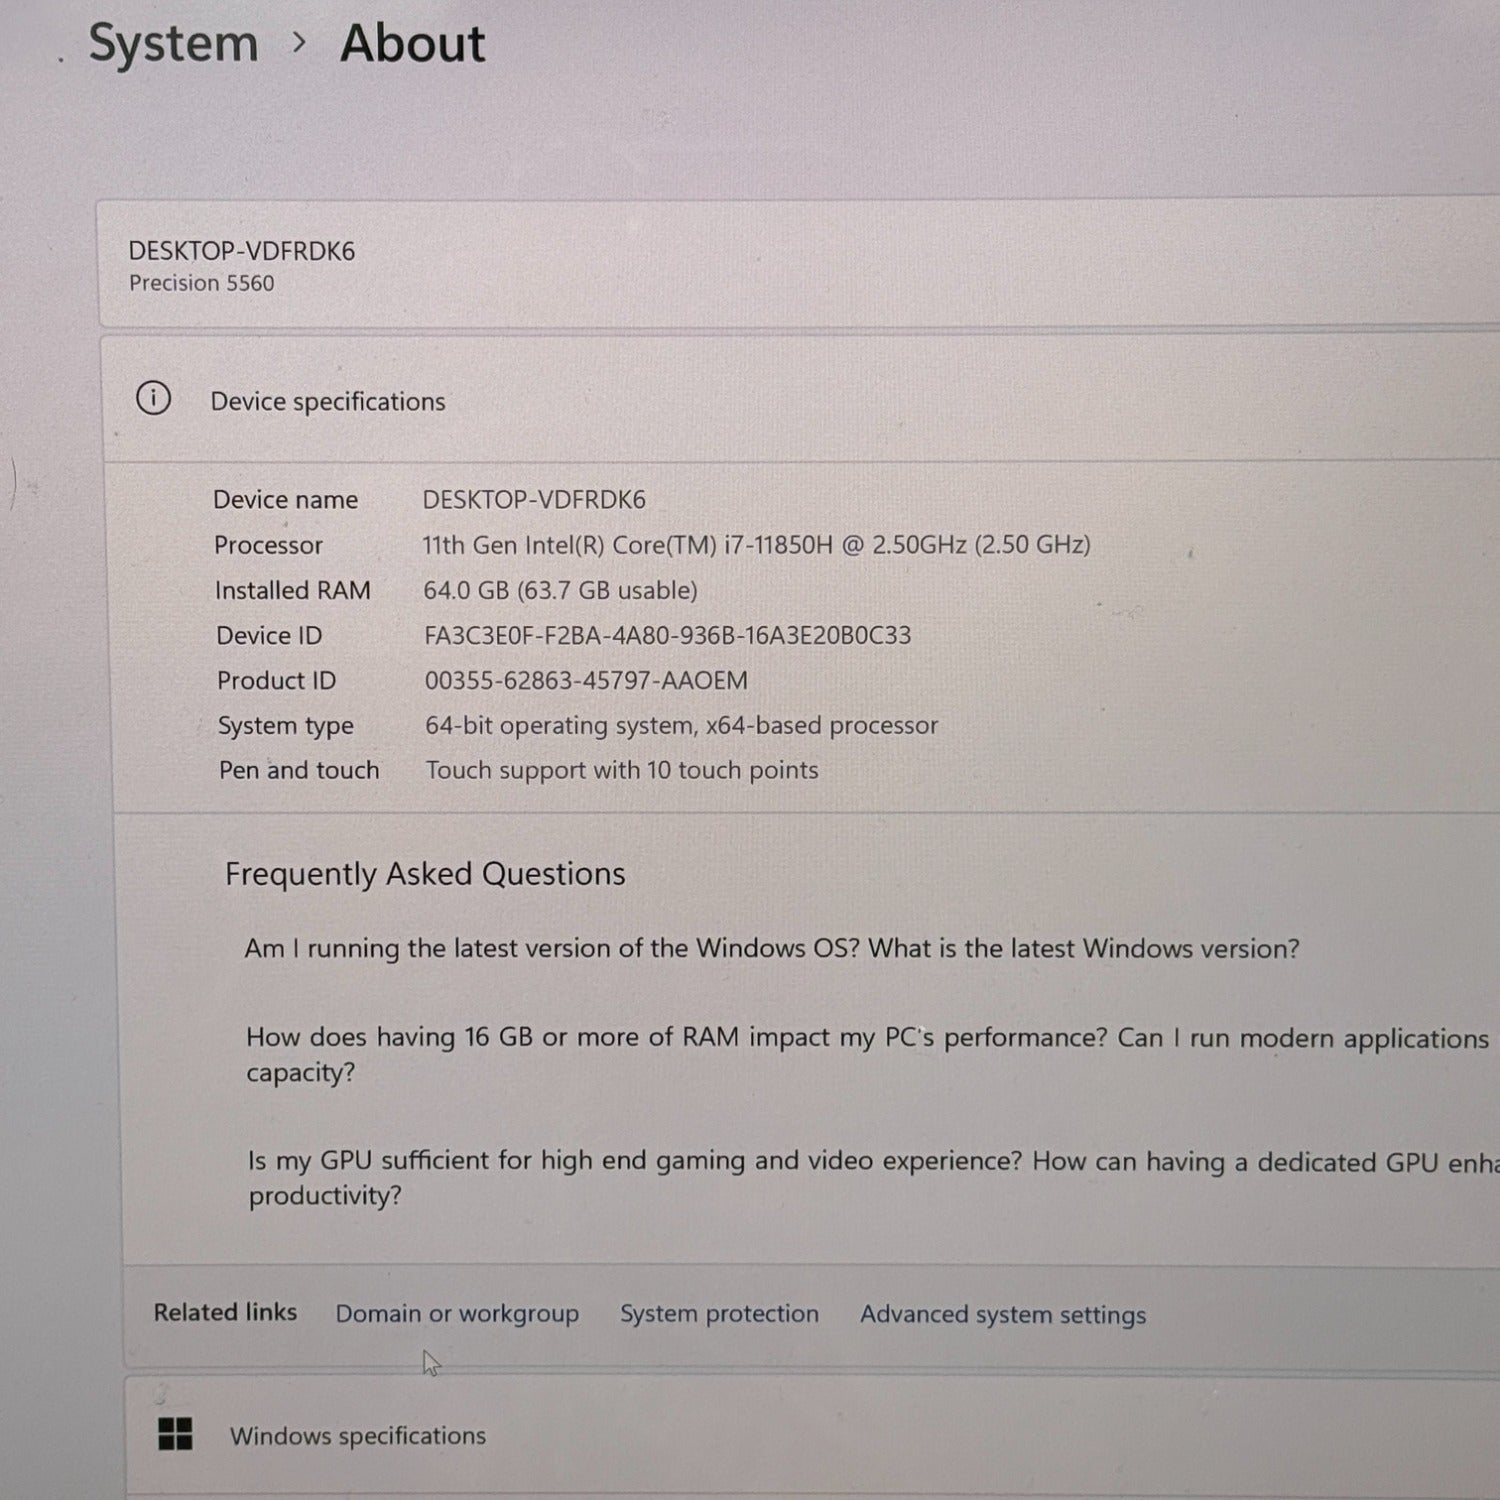Click the Windows logo icon beside Windows specifications

(x=175, y=1433)
